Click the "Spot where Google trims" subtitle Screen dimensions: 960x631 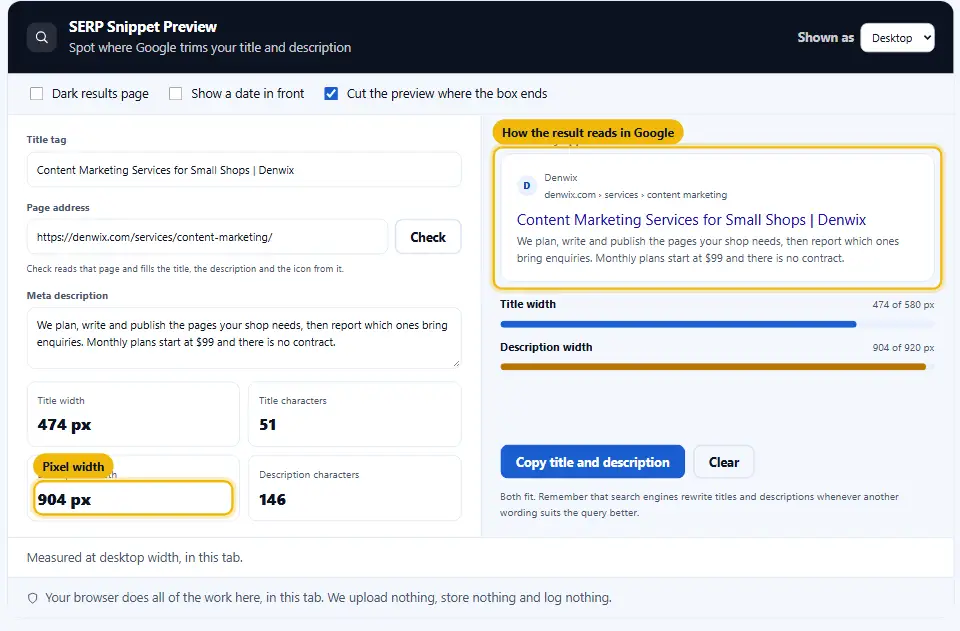coord(210,48)
